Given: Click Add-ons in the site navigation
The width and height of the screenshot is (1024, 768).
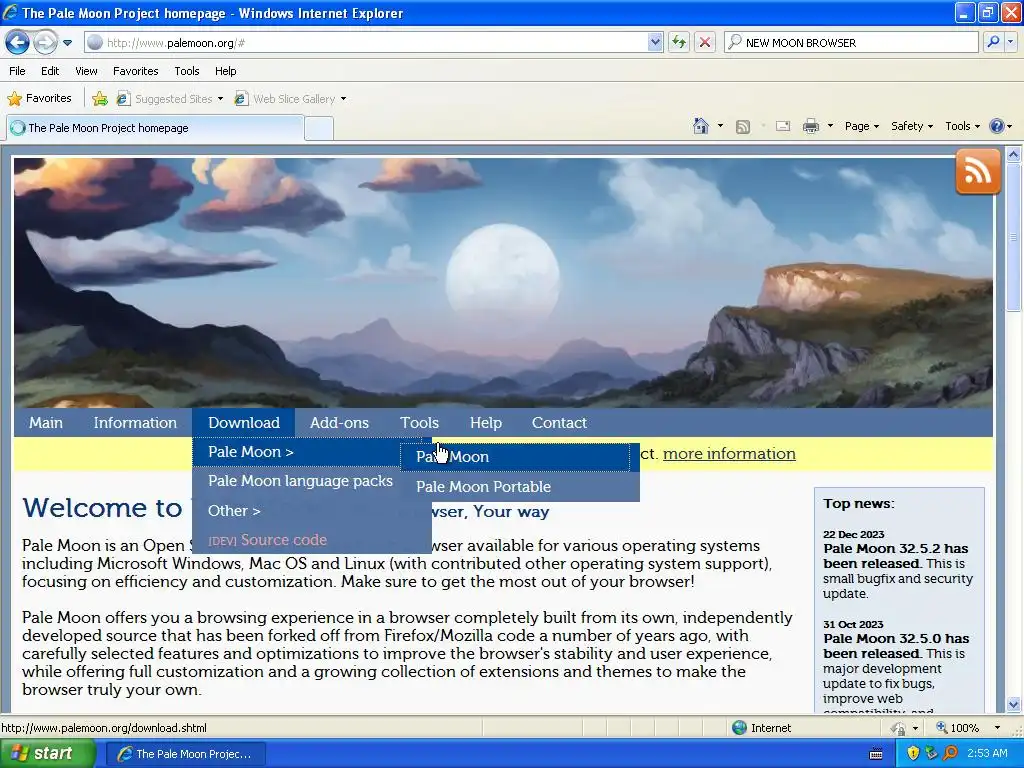Looking at the screenshot, I should click(x=339, y=423).
